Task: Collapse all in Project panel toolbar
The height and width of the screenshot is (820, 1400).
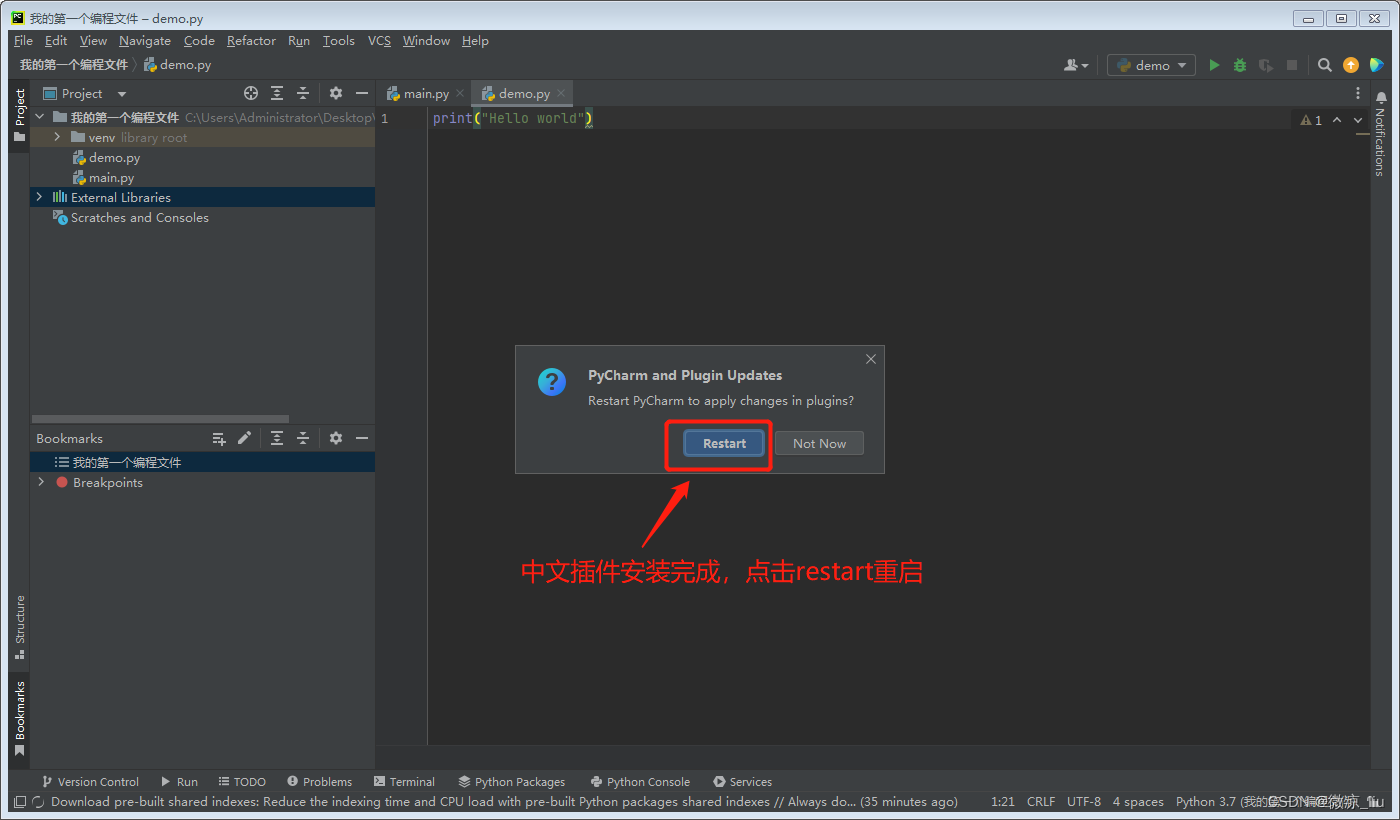Action: click(303, 93)
